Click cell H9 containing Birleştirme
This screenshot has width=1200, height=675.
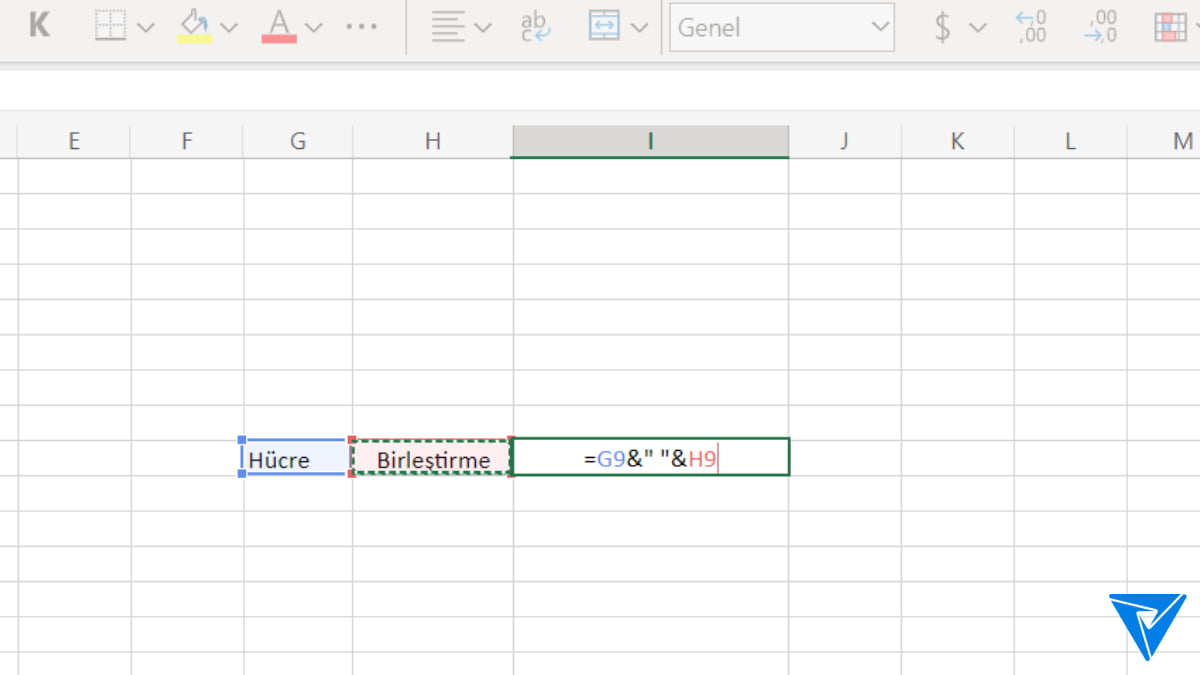432,459
